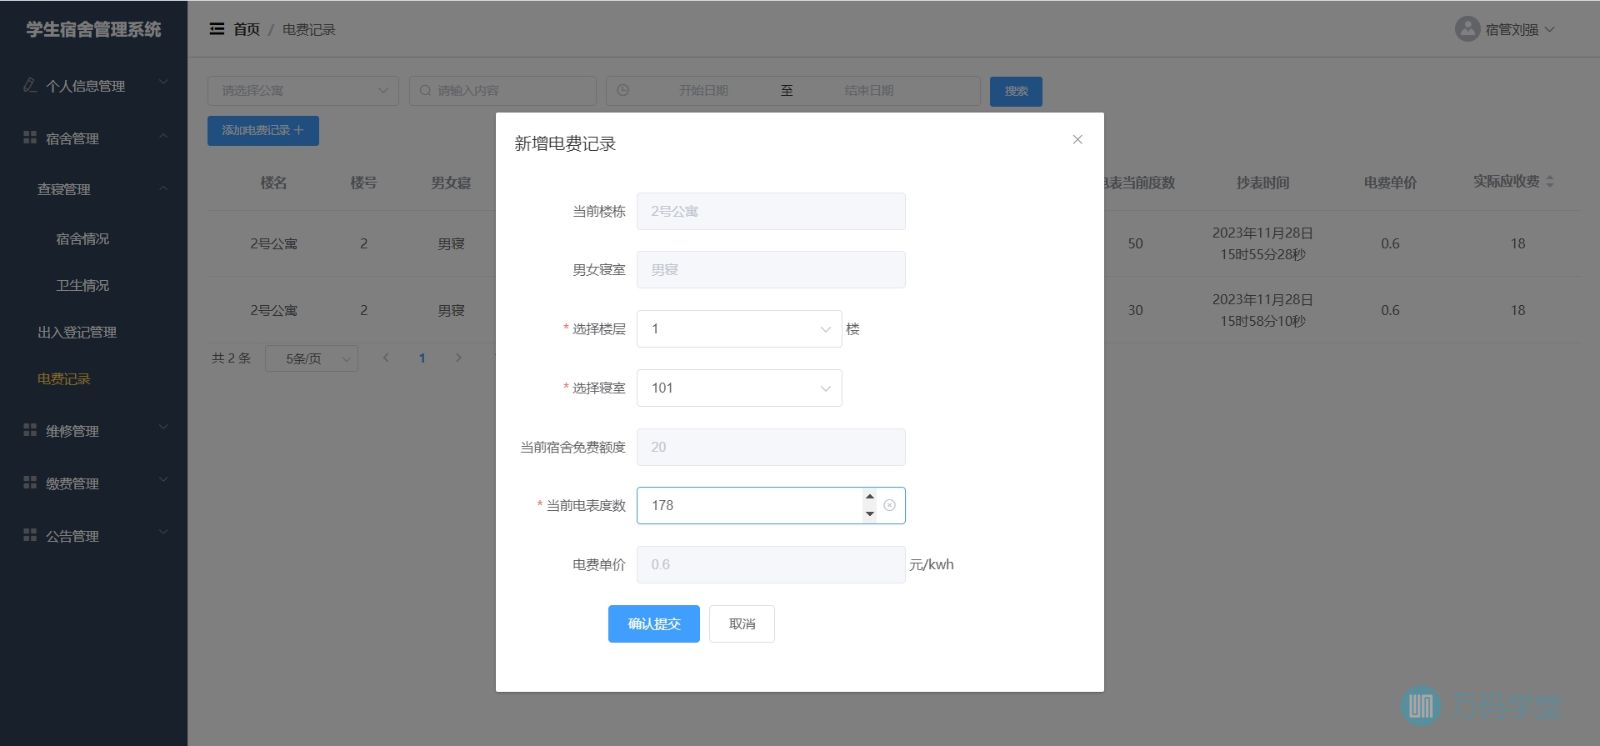Click the 2023年11月28日 15时58分10秒 cell
1600x746 pixels.
1262,310
